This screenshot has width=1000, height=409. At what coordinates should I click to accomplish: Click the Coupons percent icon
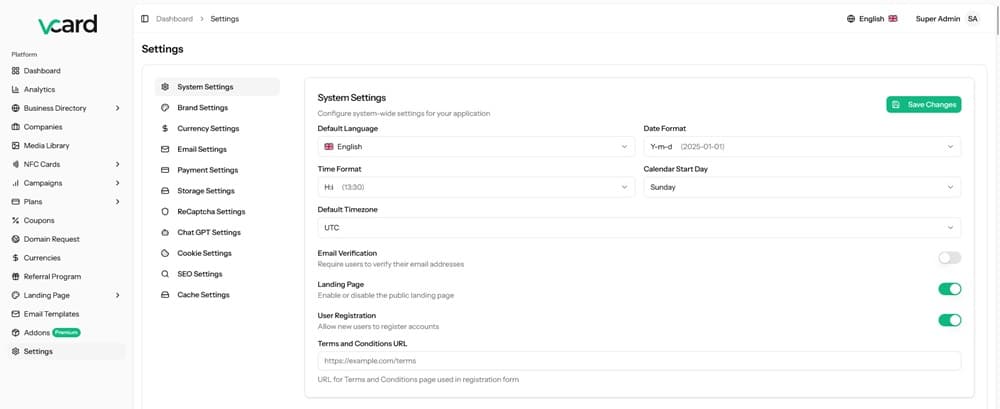pyautogui.click(x=15, y=221)
